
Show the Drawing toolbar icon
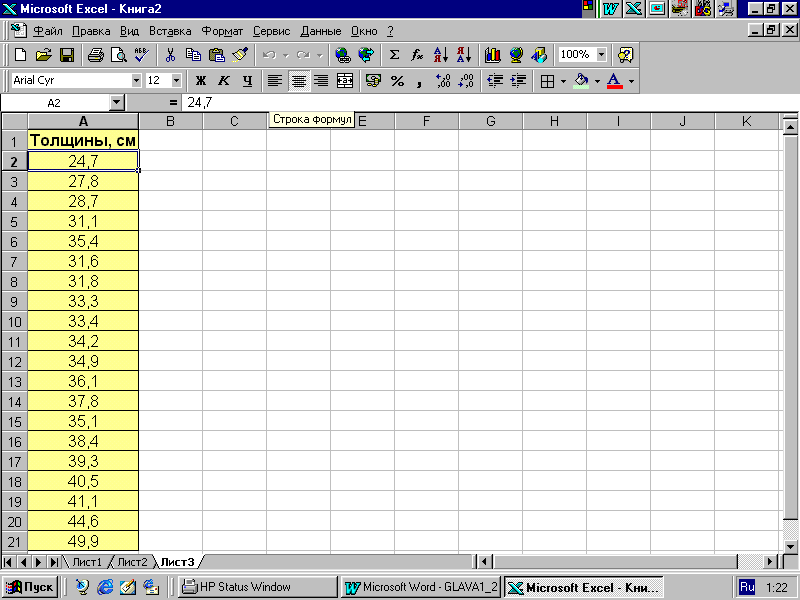click(539, 55)
